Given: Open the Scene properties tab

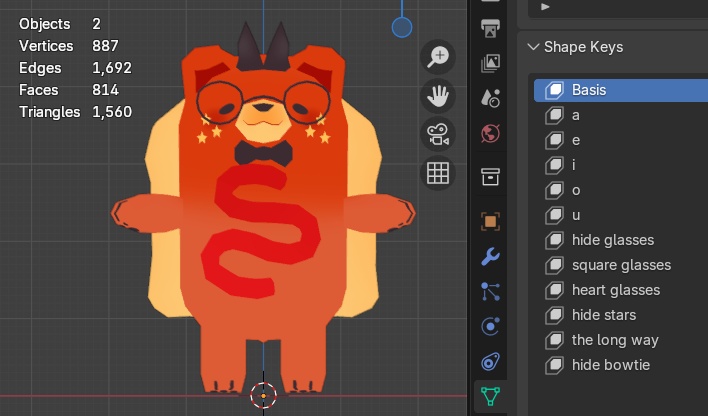Looking at the screenshot, I should pos(490,98).
